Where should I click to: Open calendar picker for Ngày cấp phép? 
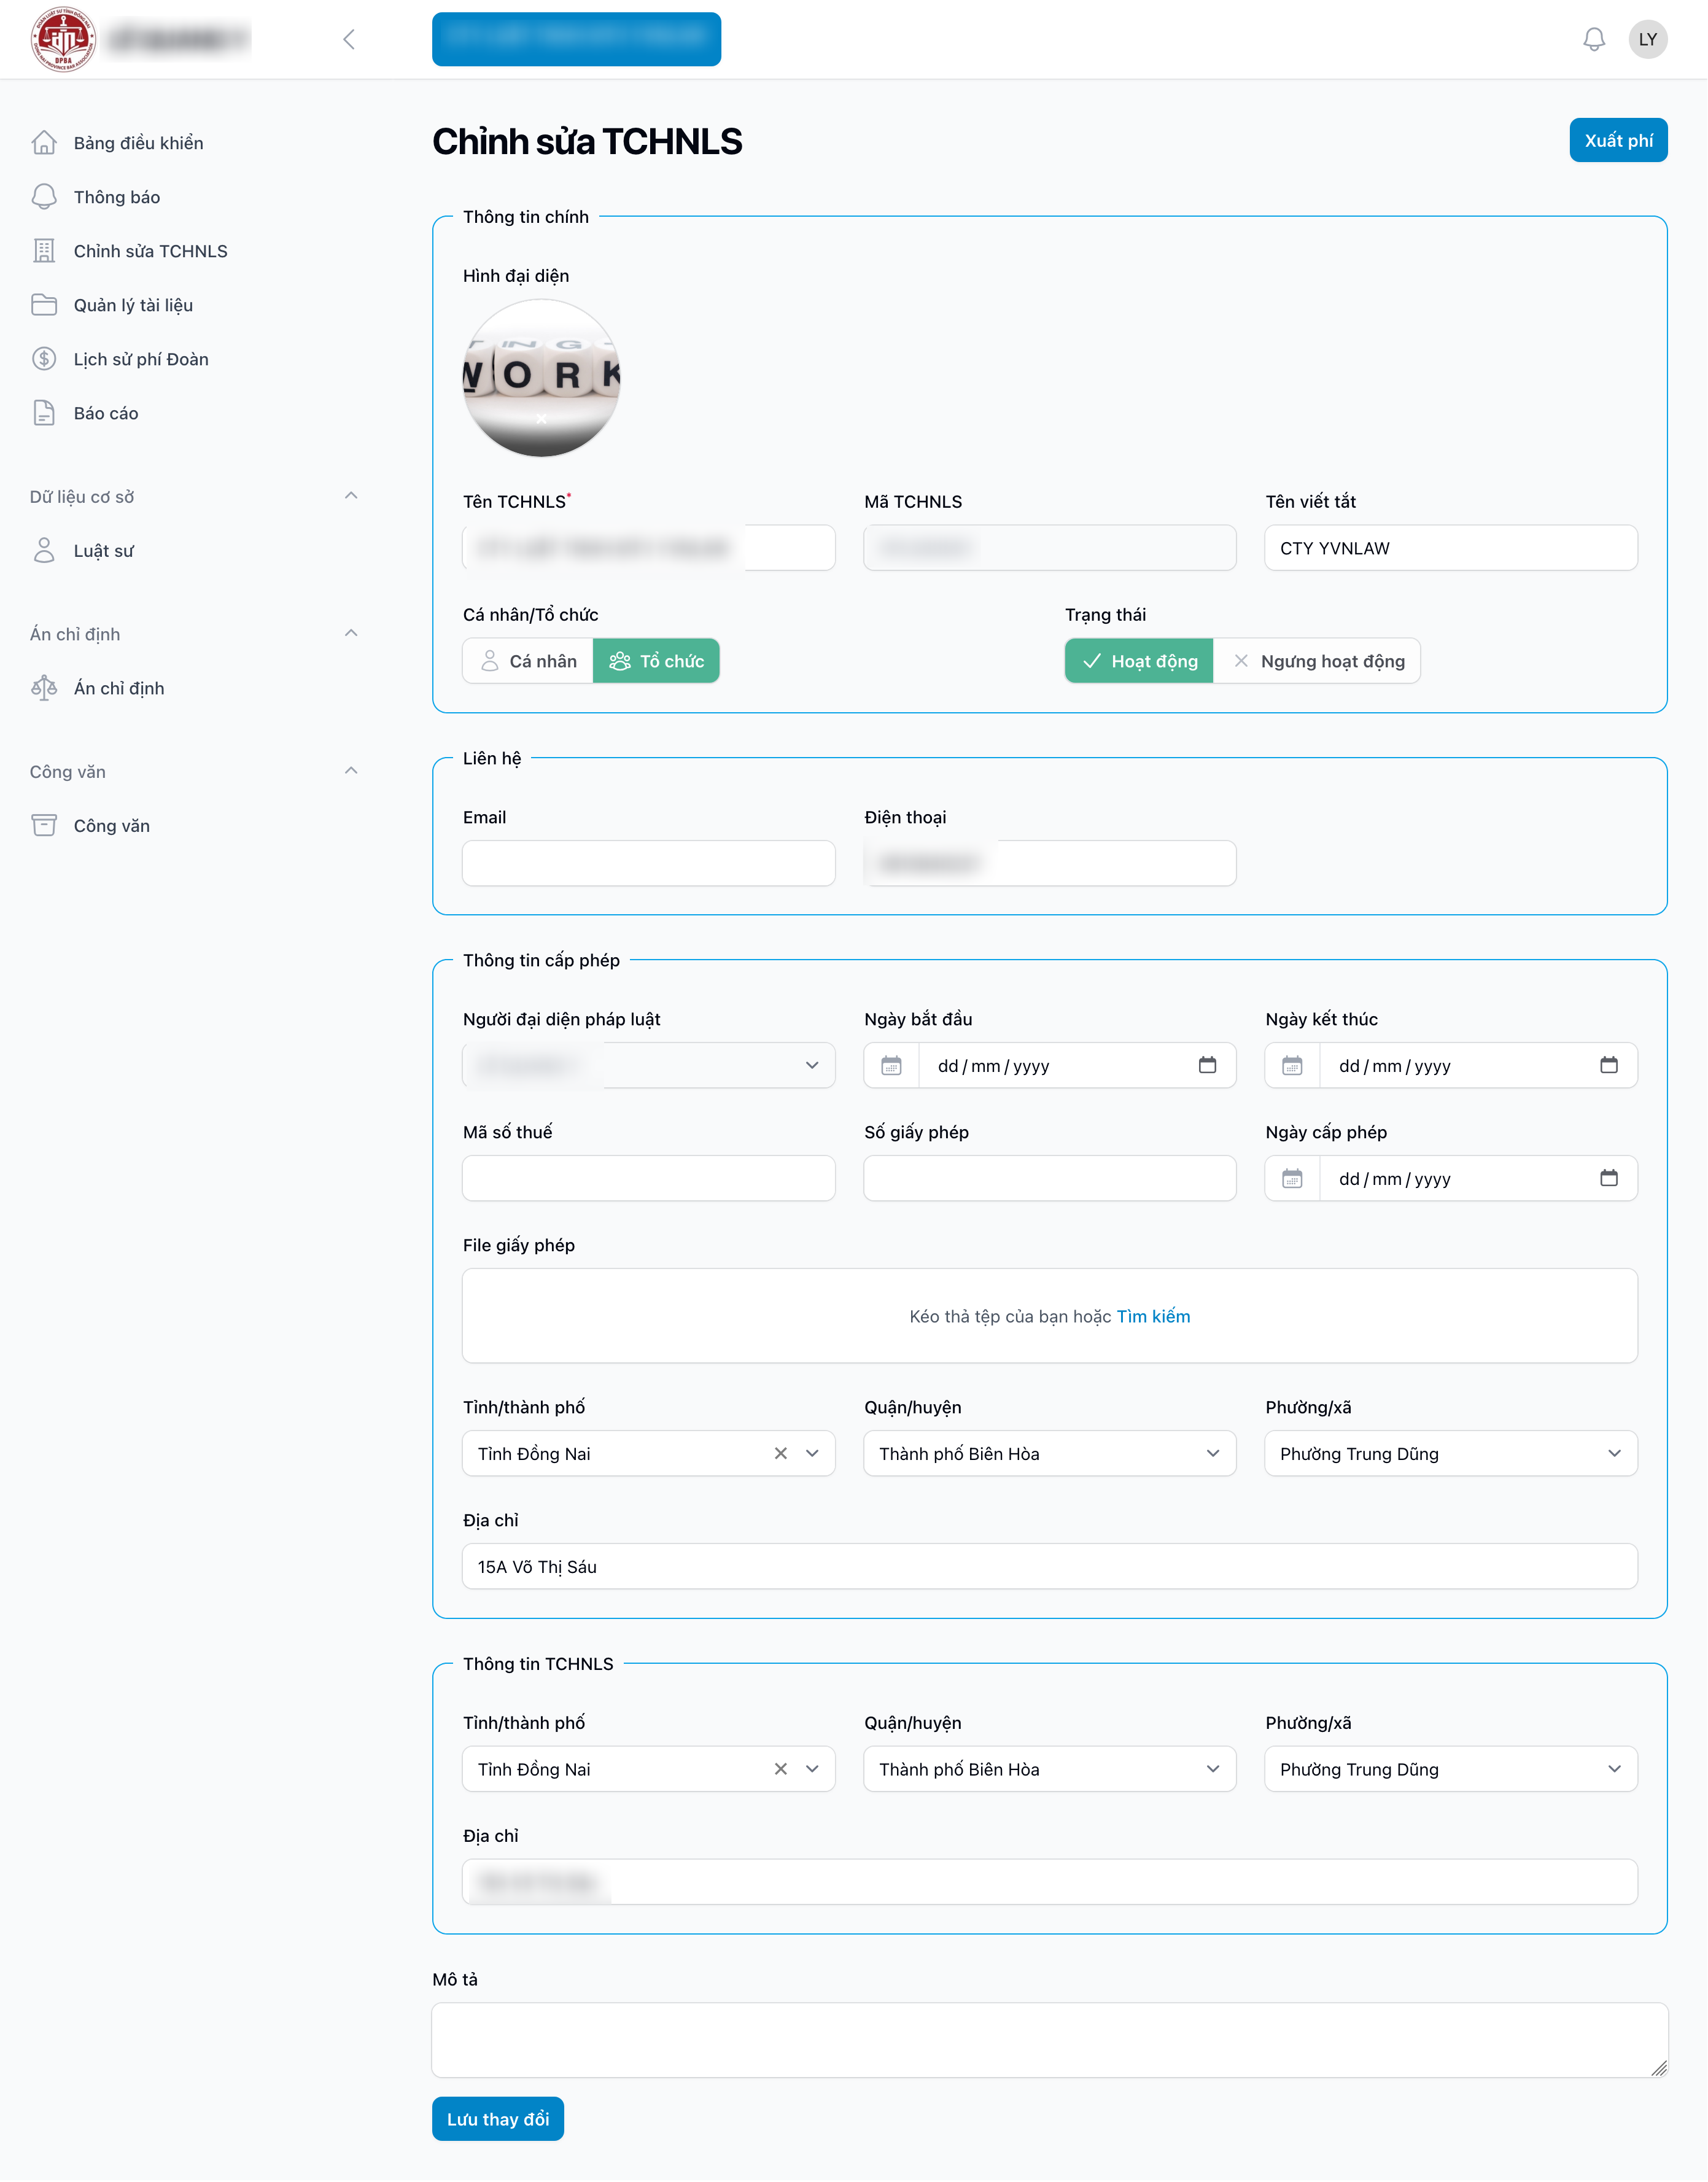[x=1608, y=1178]
